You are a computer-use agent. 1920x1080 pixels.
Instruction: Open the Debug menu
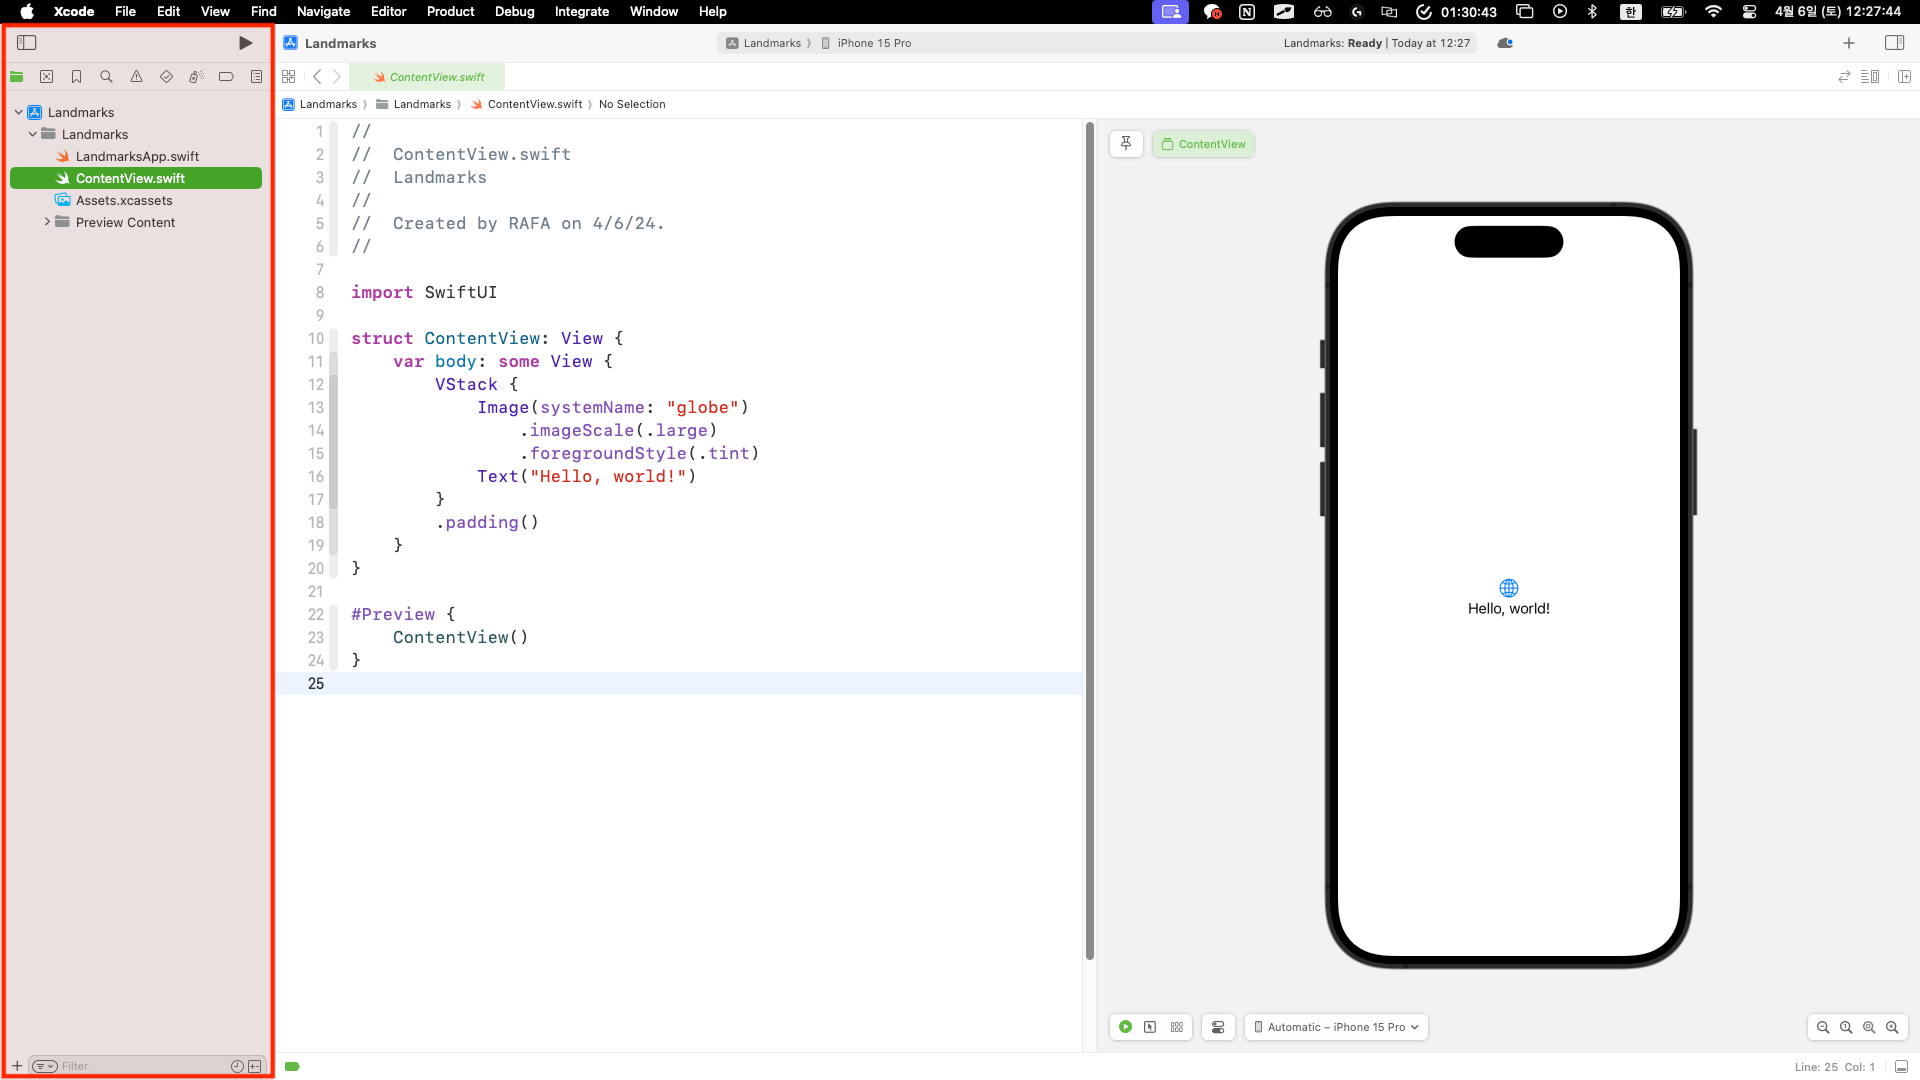coord(514,11)
